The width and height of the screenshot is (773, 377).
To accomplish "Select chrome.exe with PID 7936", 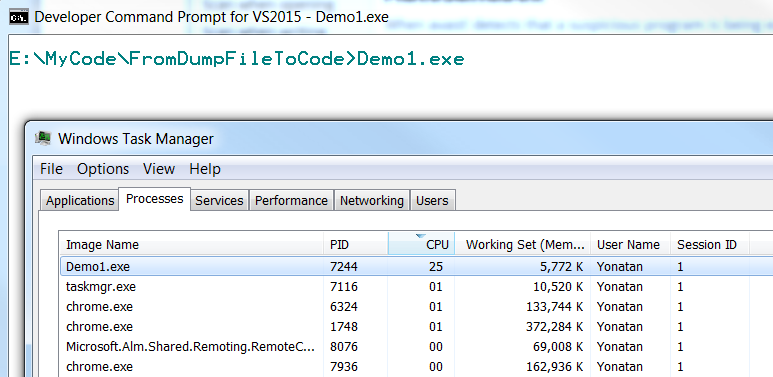I will (x=417, y=367).
